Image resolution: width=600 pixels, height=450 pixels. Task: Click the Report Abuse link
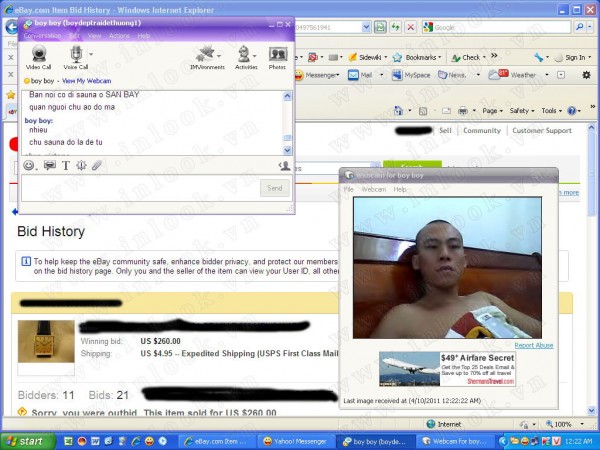pyautogui.click(x=534, y=345)
